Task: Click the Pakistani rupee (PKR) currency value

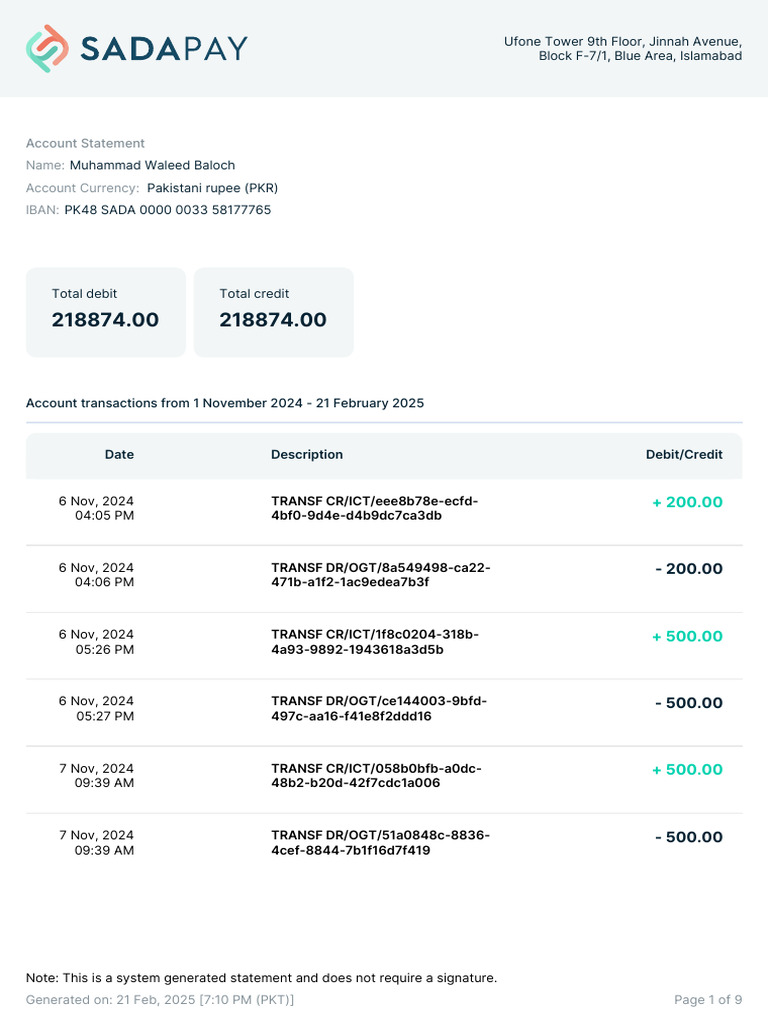Action: (212, 188)
